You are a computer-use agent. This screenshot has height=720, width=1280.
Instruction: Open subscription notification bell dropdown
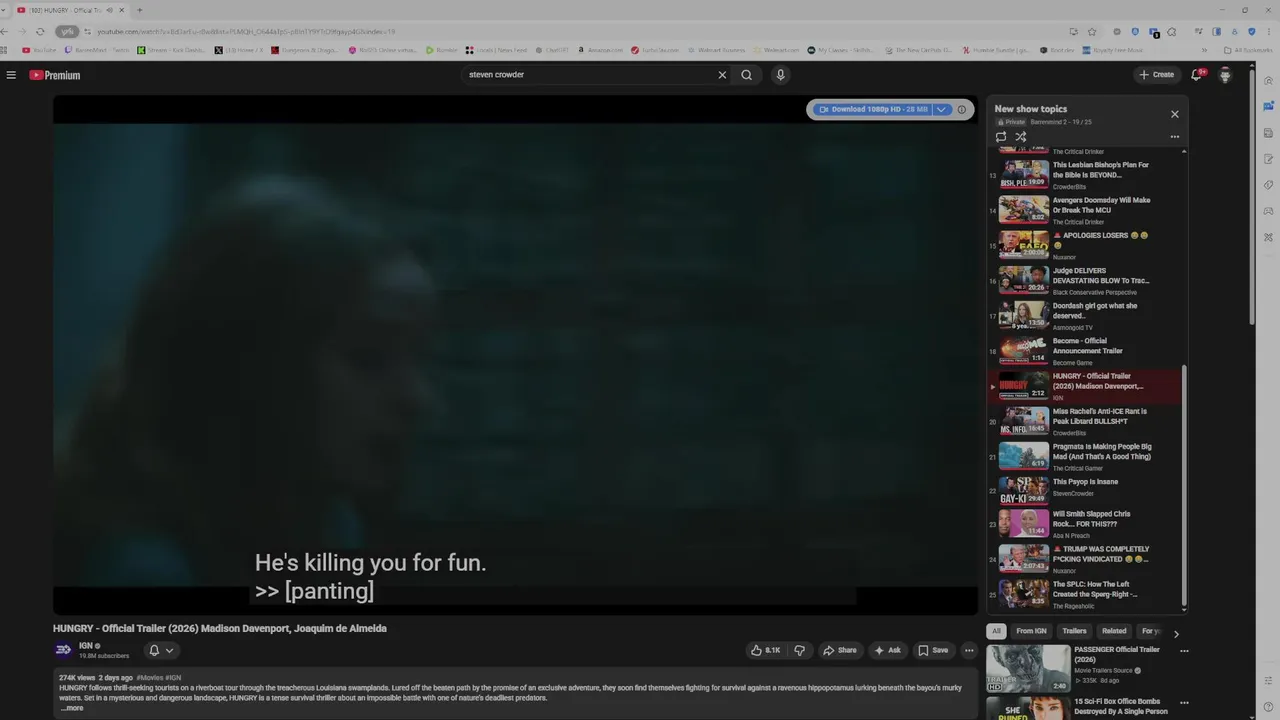[x=161, y=650]
